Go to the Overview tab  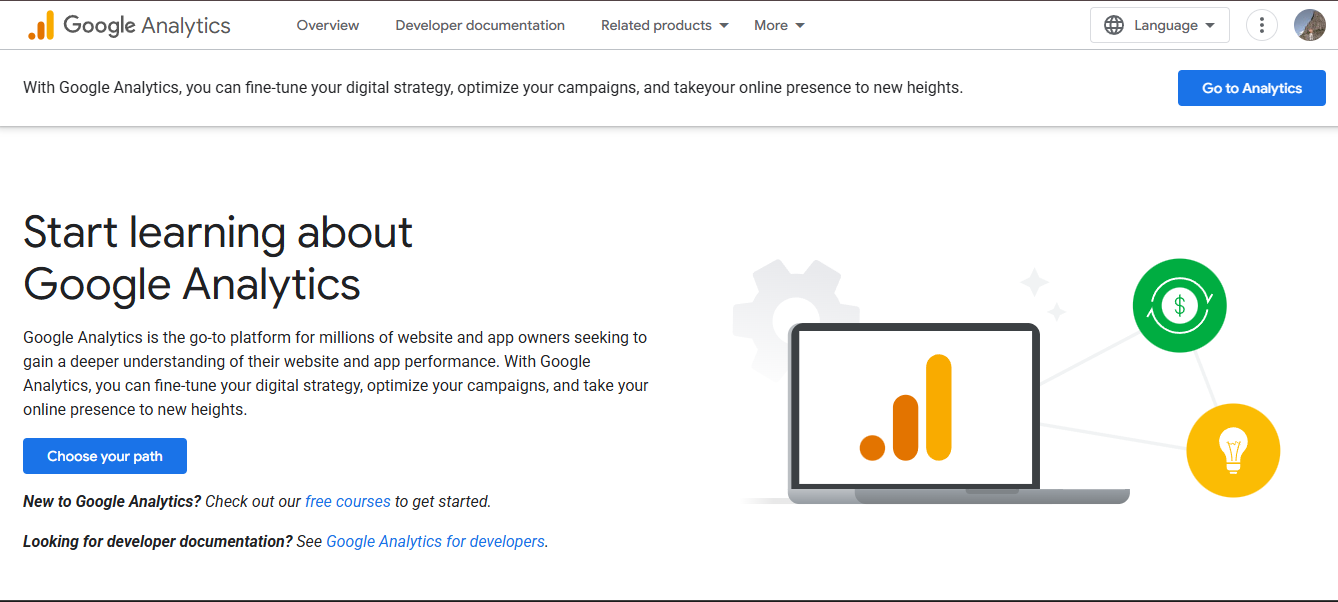coord(328,25)
